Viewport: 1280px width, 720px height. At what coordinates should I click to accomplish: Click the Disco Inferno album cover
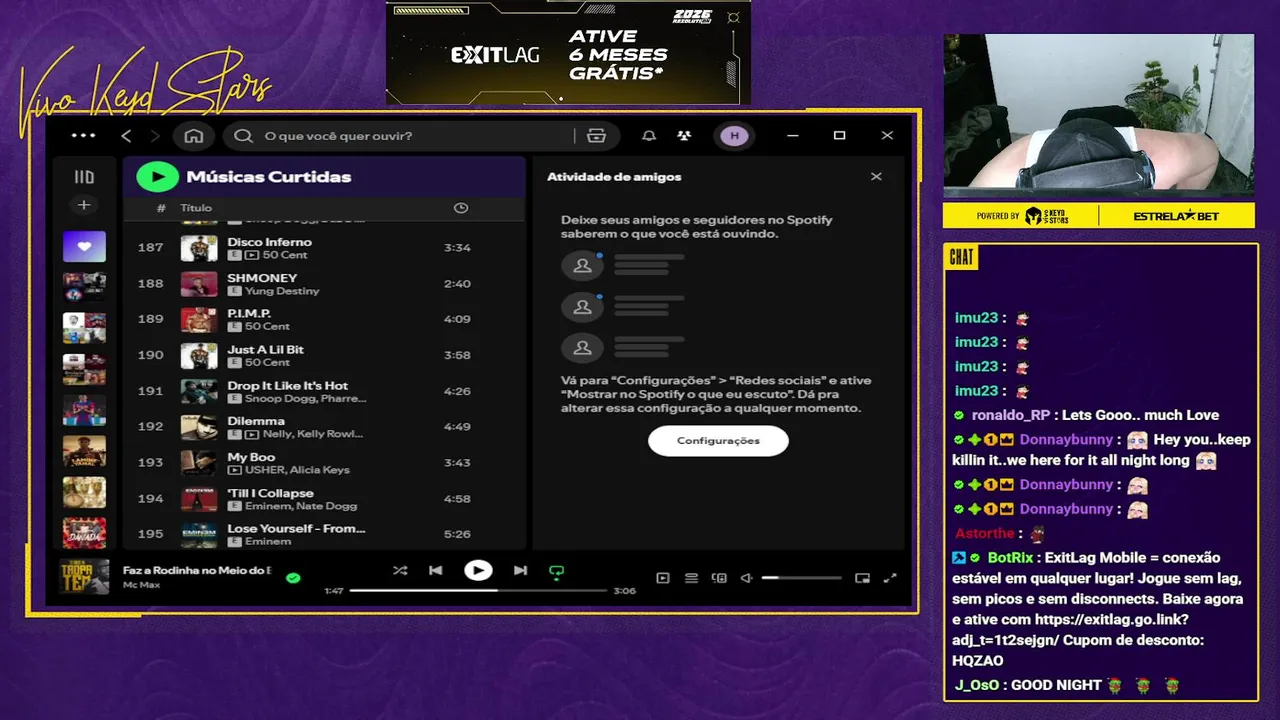click(199, 248)
